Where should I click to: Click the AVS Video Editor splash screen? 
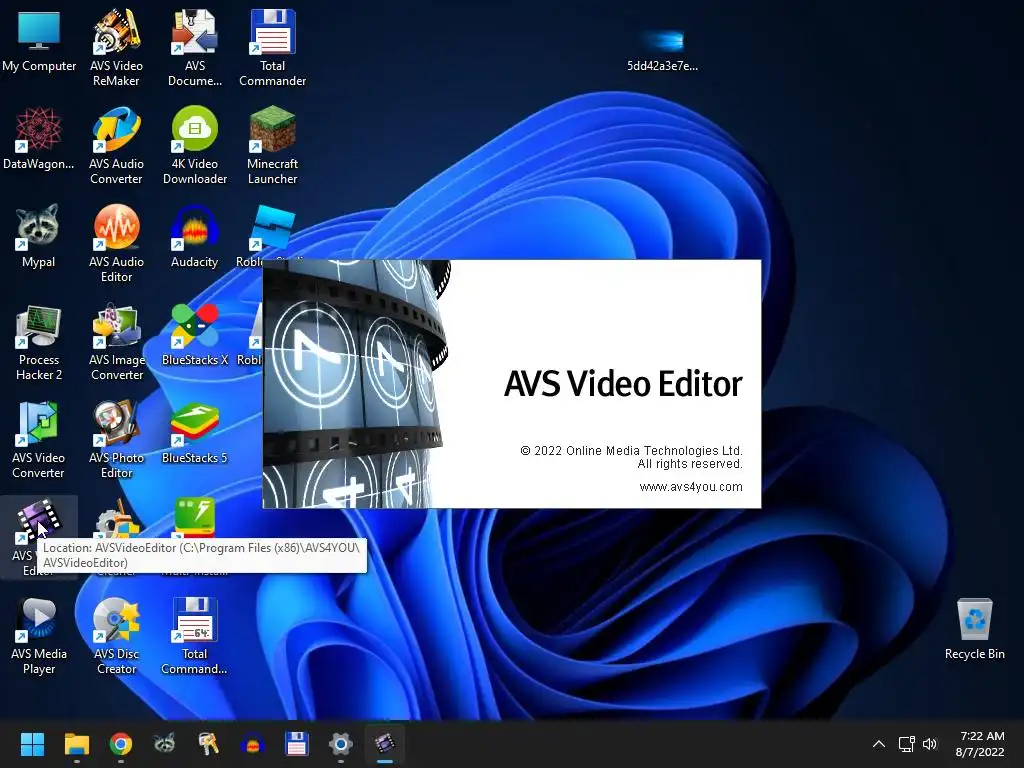click(x=512, y=384)
